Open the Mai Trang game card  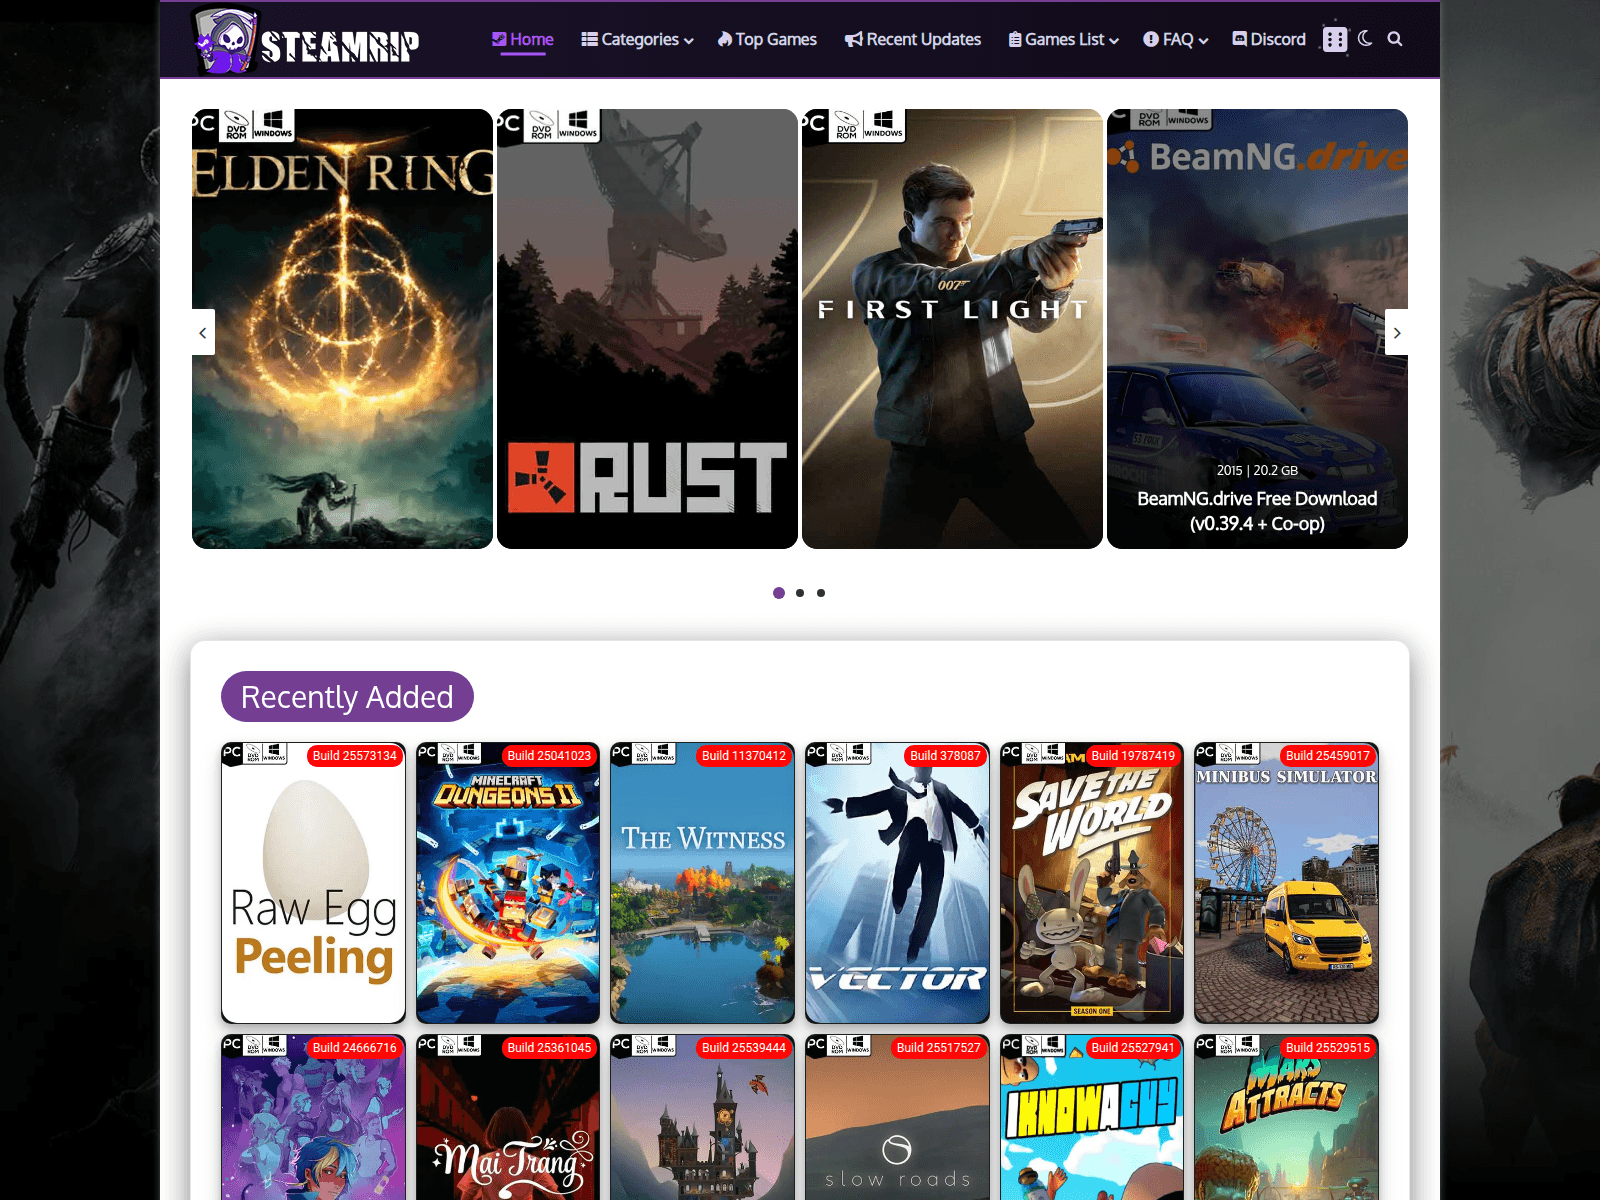pyautogui.click(x=508, y=1117)
